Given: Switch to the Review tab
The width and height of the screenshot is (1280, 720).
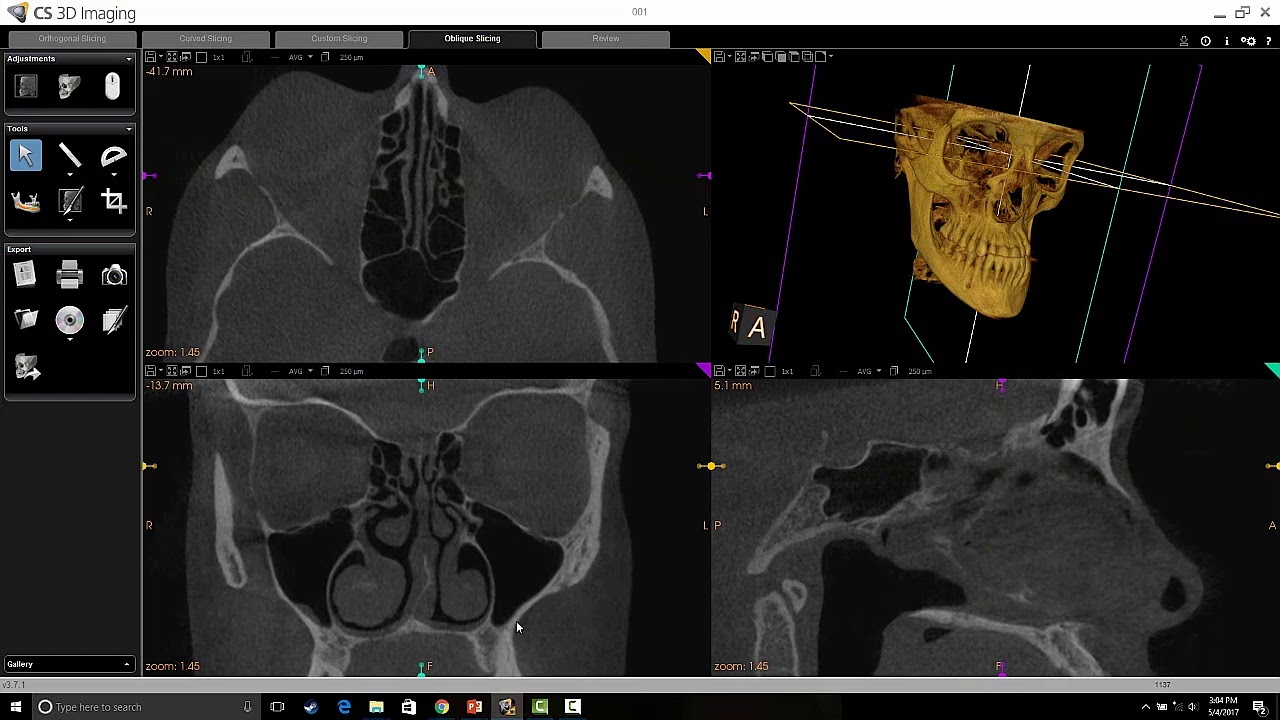Looking at the screenshot, I should click(605, 39).
